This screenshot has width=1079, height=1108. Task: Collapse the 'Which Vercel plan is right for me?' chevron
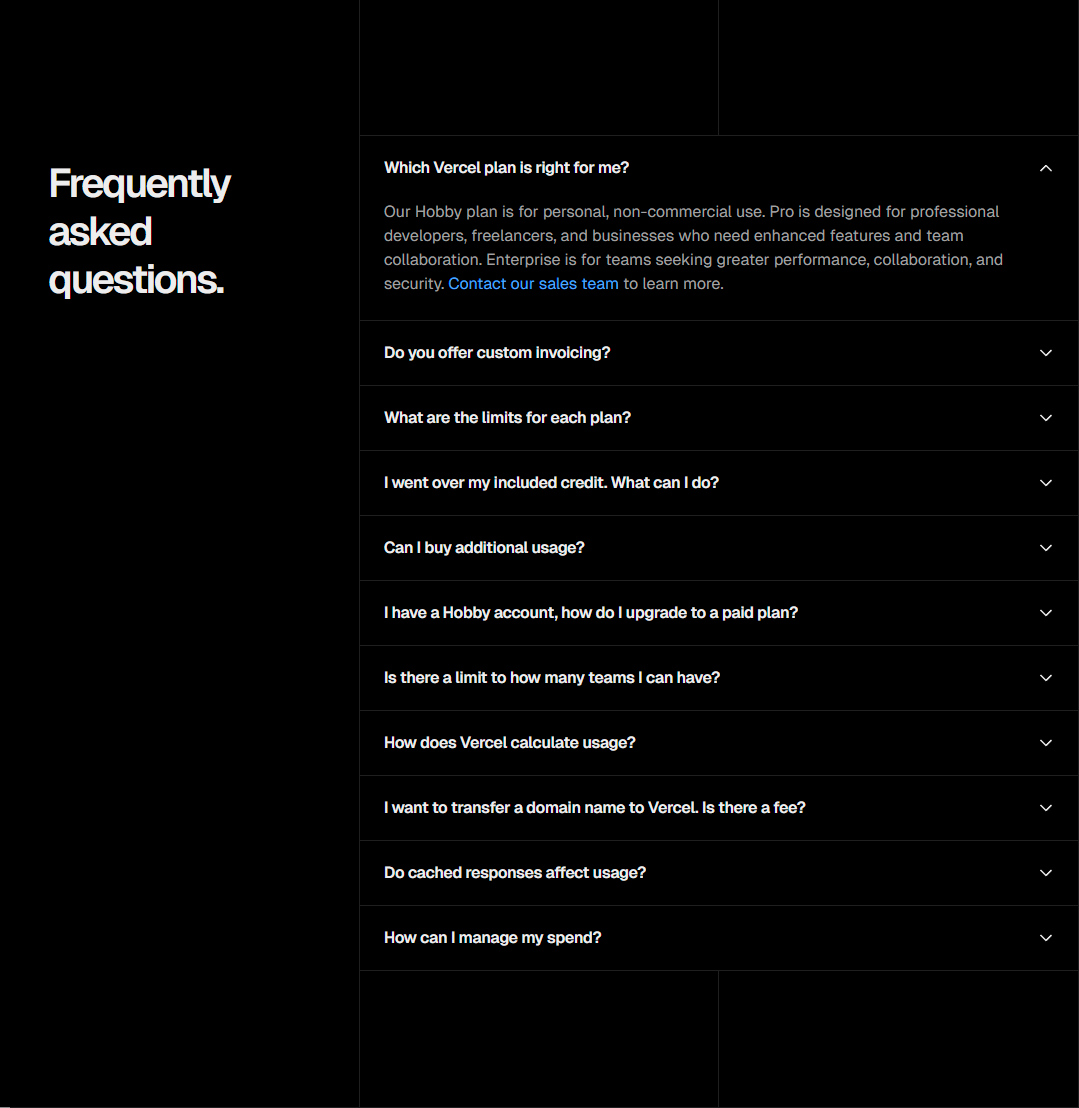1046,168
